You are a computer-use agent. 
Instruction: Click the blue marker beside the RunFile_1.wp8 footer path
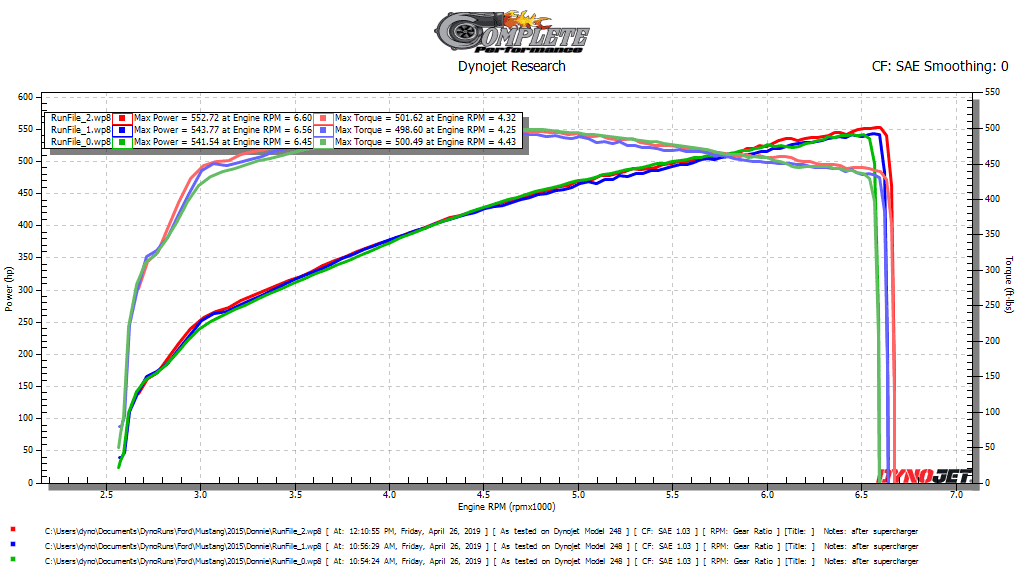coord(13,544)
